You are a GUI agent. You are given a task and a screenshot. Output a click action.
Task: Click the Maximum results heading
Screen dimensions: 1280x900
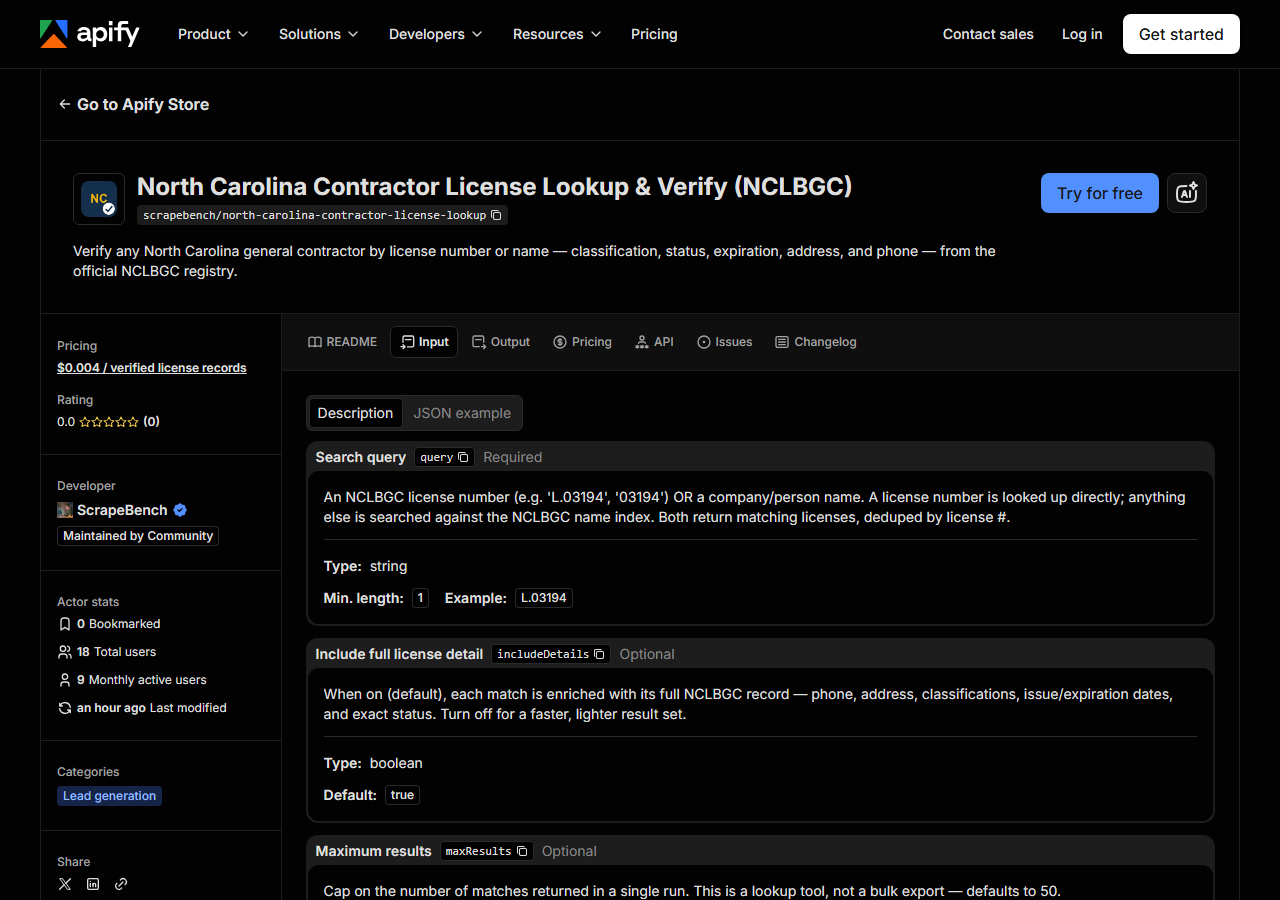click(373, 851)
